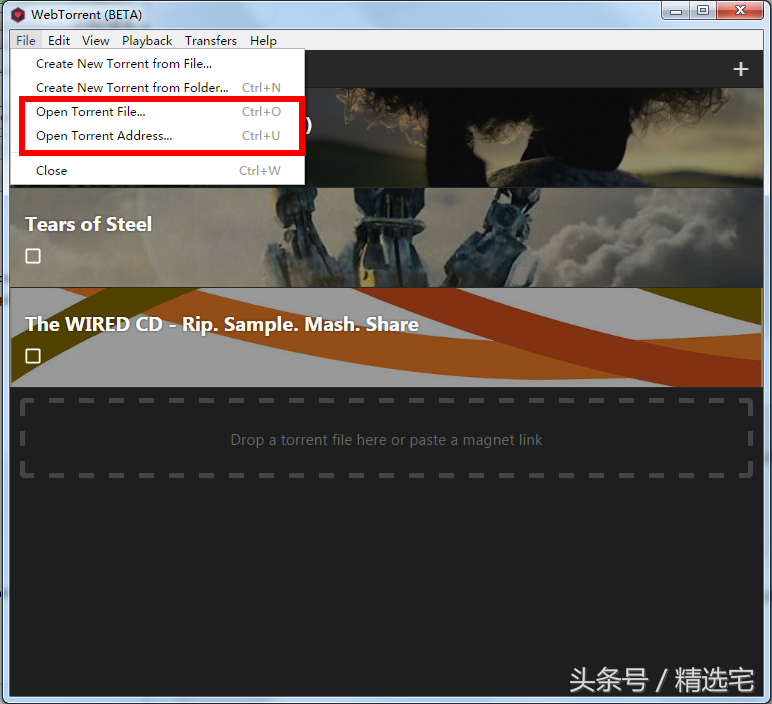Minimize the WebTorrent window
772x704 pixels.
[x=676, y=11]
